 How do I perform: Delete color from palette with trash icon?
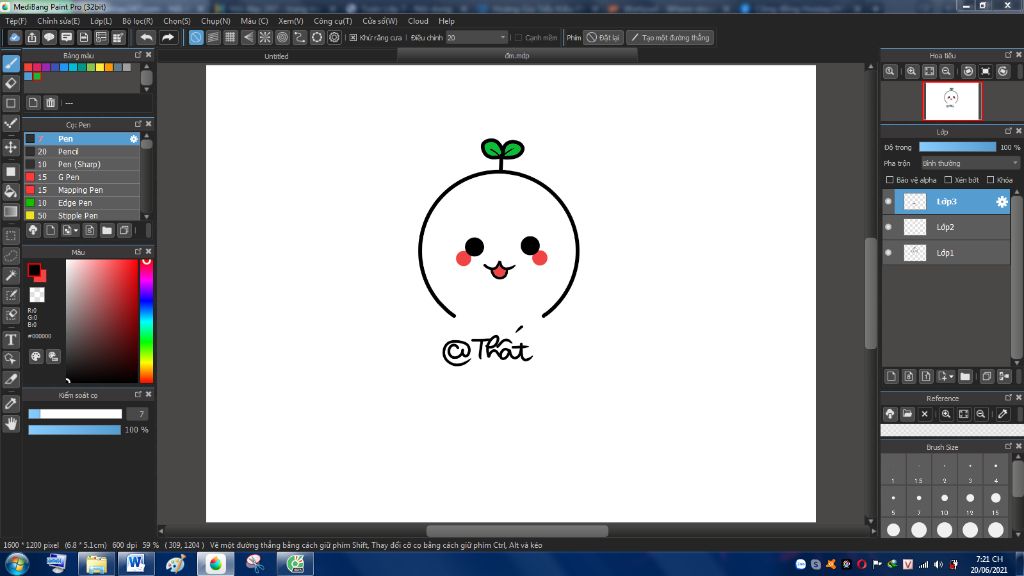pos(50,103)
